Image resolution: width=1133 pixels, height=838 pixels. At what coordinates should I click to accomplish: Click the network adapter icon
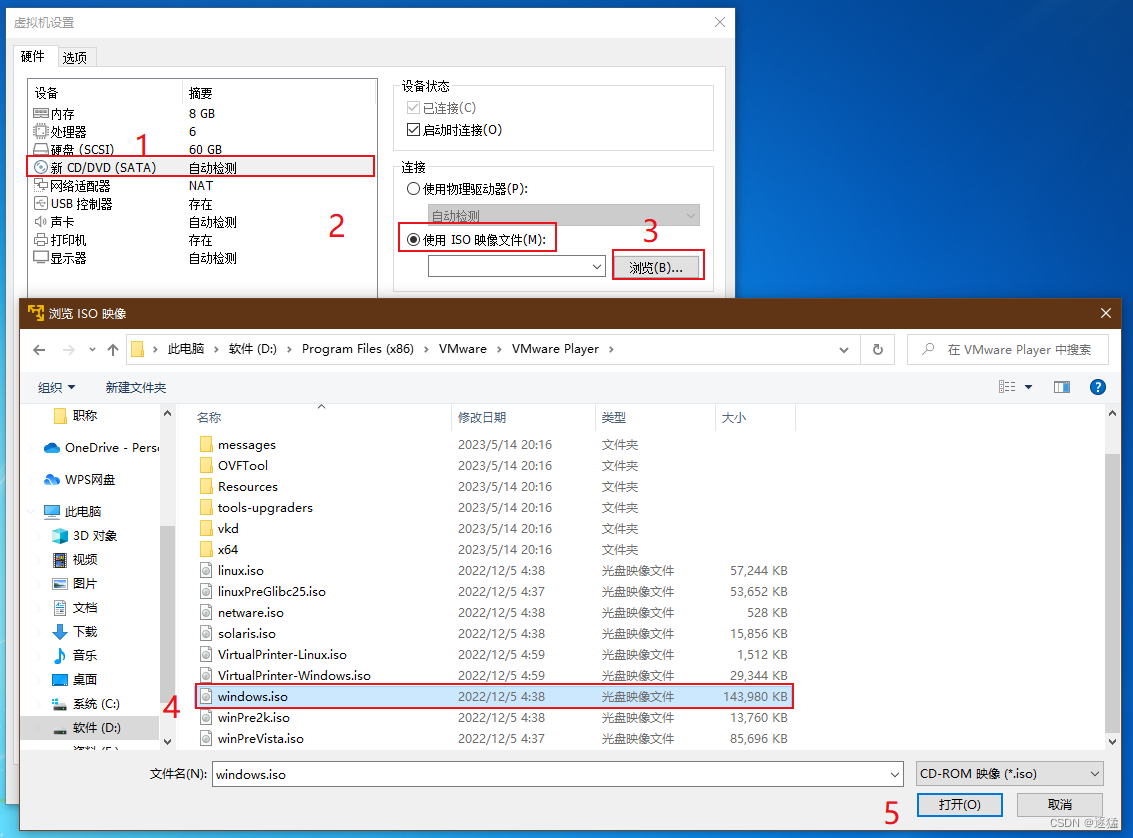pyautogui.click(x=41, y=186)
